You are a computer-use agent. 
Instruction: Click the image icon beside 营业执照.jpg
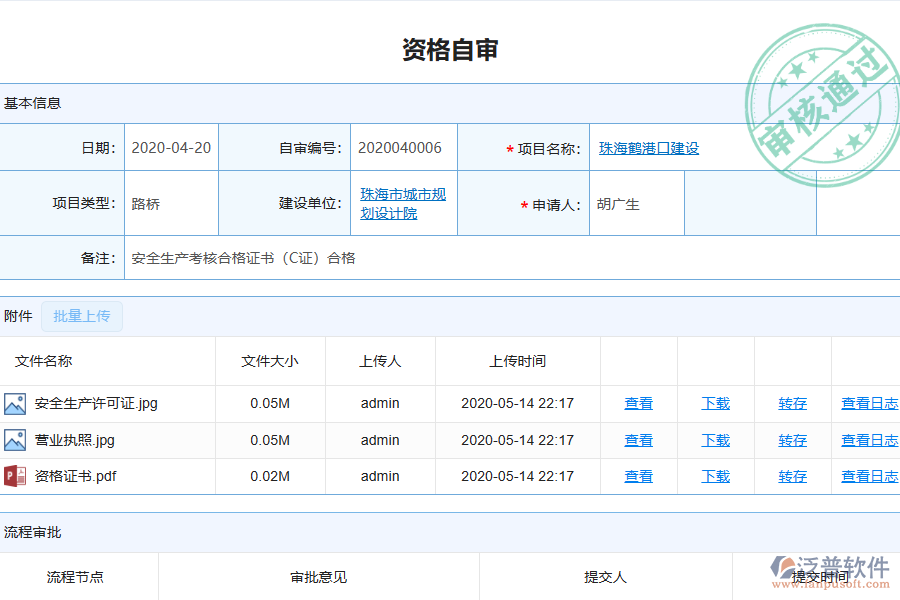(x=17, y=440)
